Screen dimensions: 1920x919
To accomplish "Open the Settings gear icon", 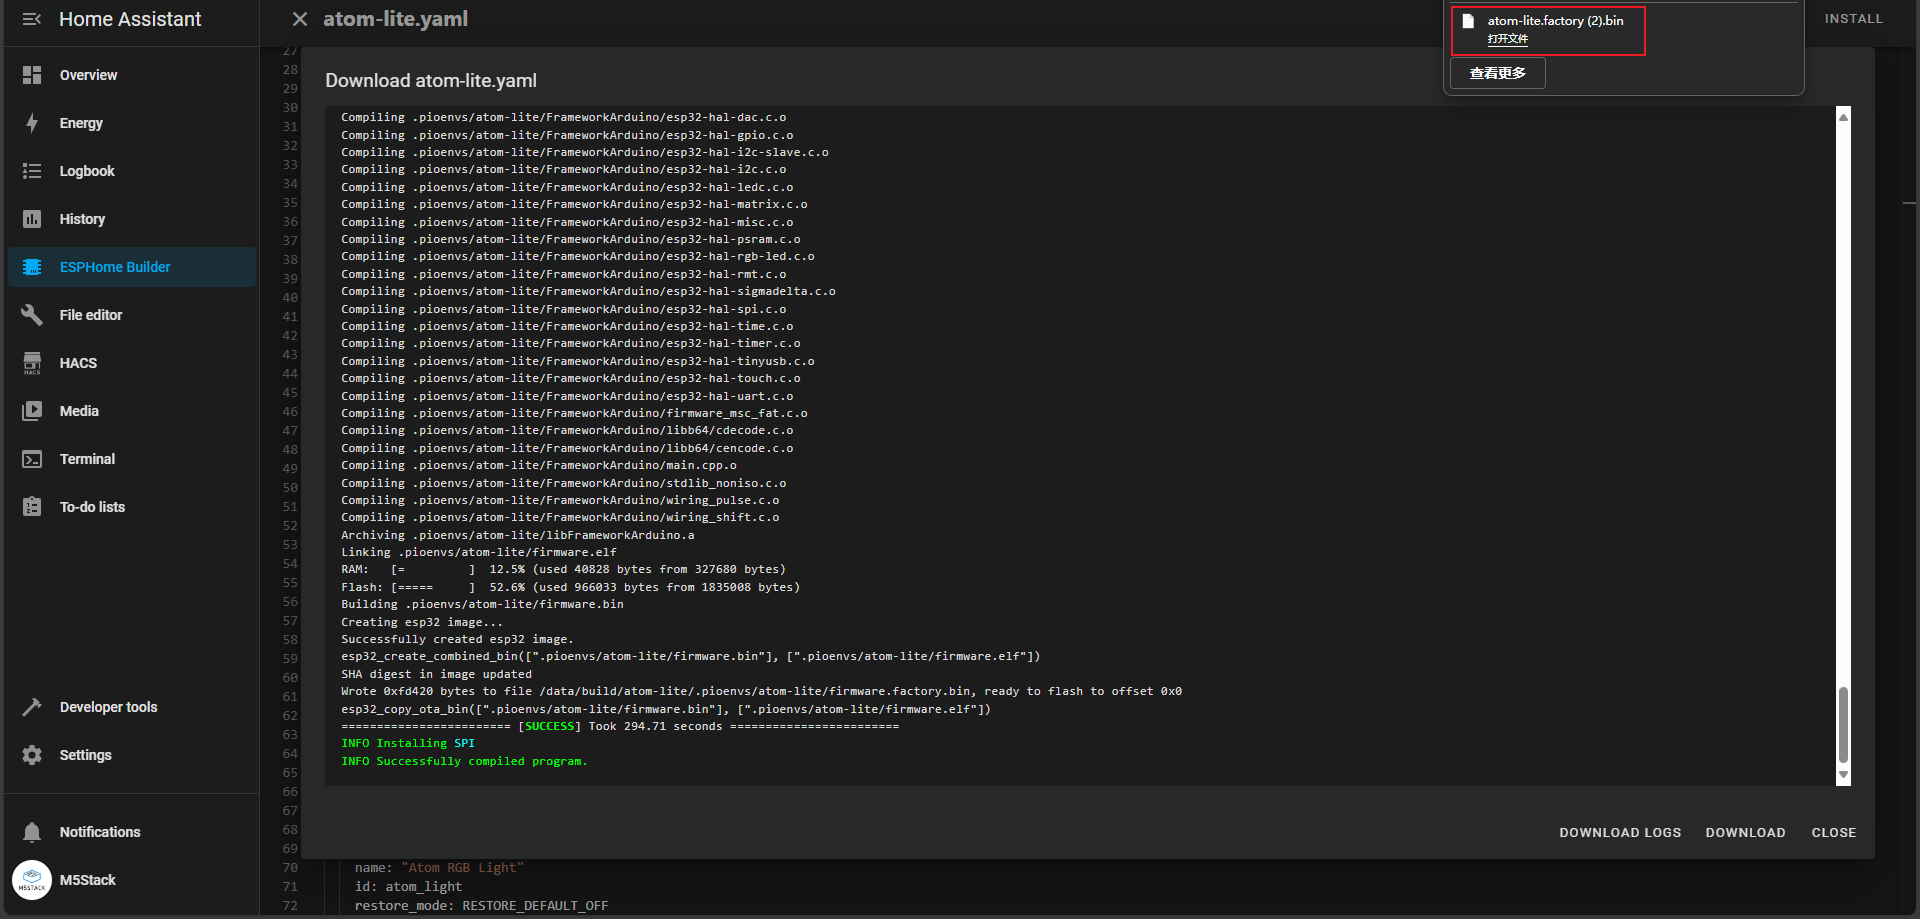I will click(x=32, y=755).
